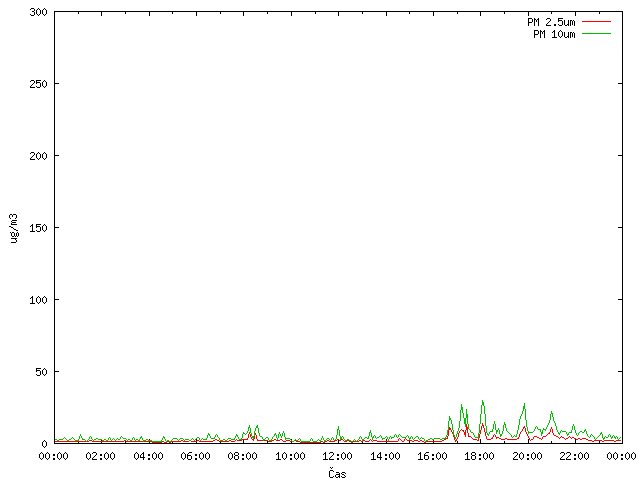Click the red PM 2.5um legend line

[x=596, y=22]
